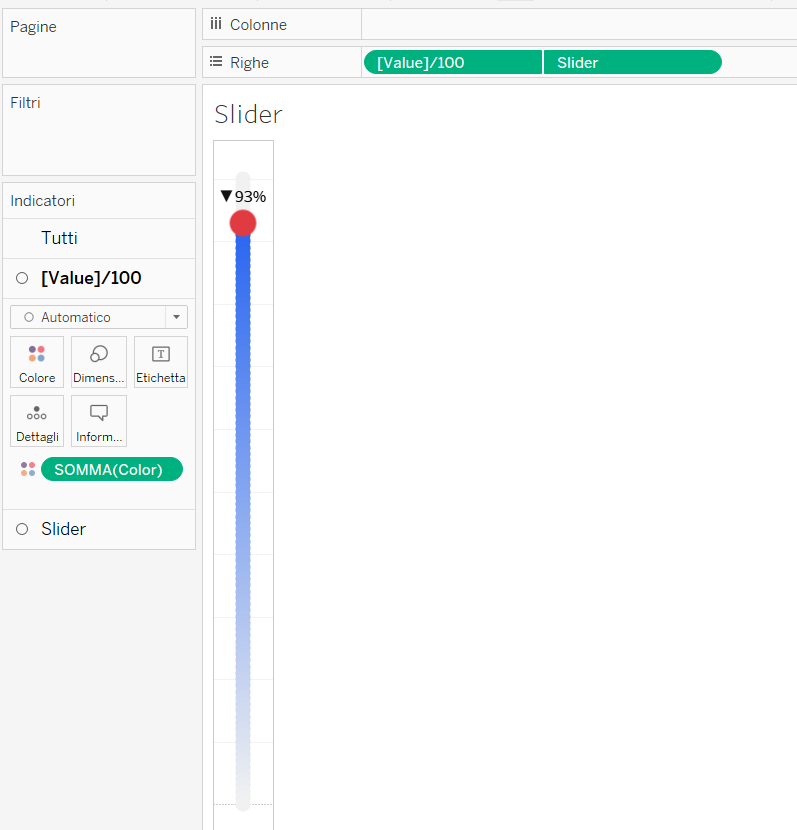797x830 pixels.
Task: Click the Slider pill in Righe
Action: [x=631, y=62]
